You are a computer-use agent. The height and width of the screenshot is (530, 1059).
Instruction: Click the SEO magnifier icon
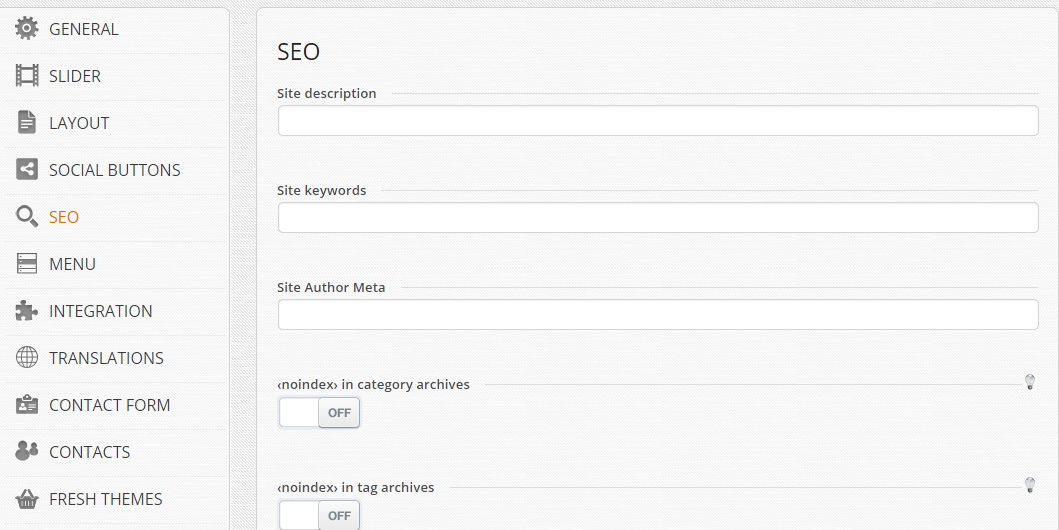click(27, 217)
